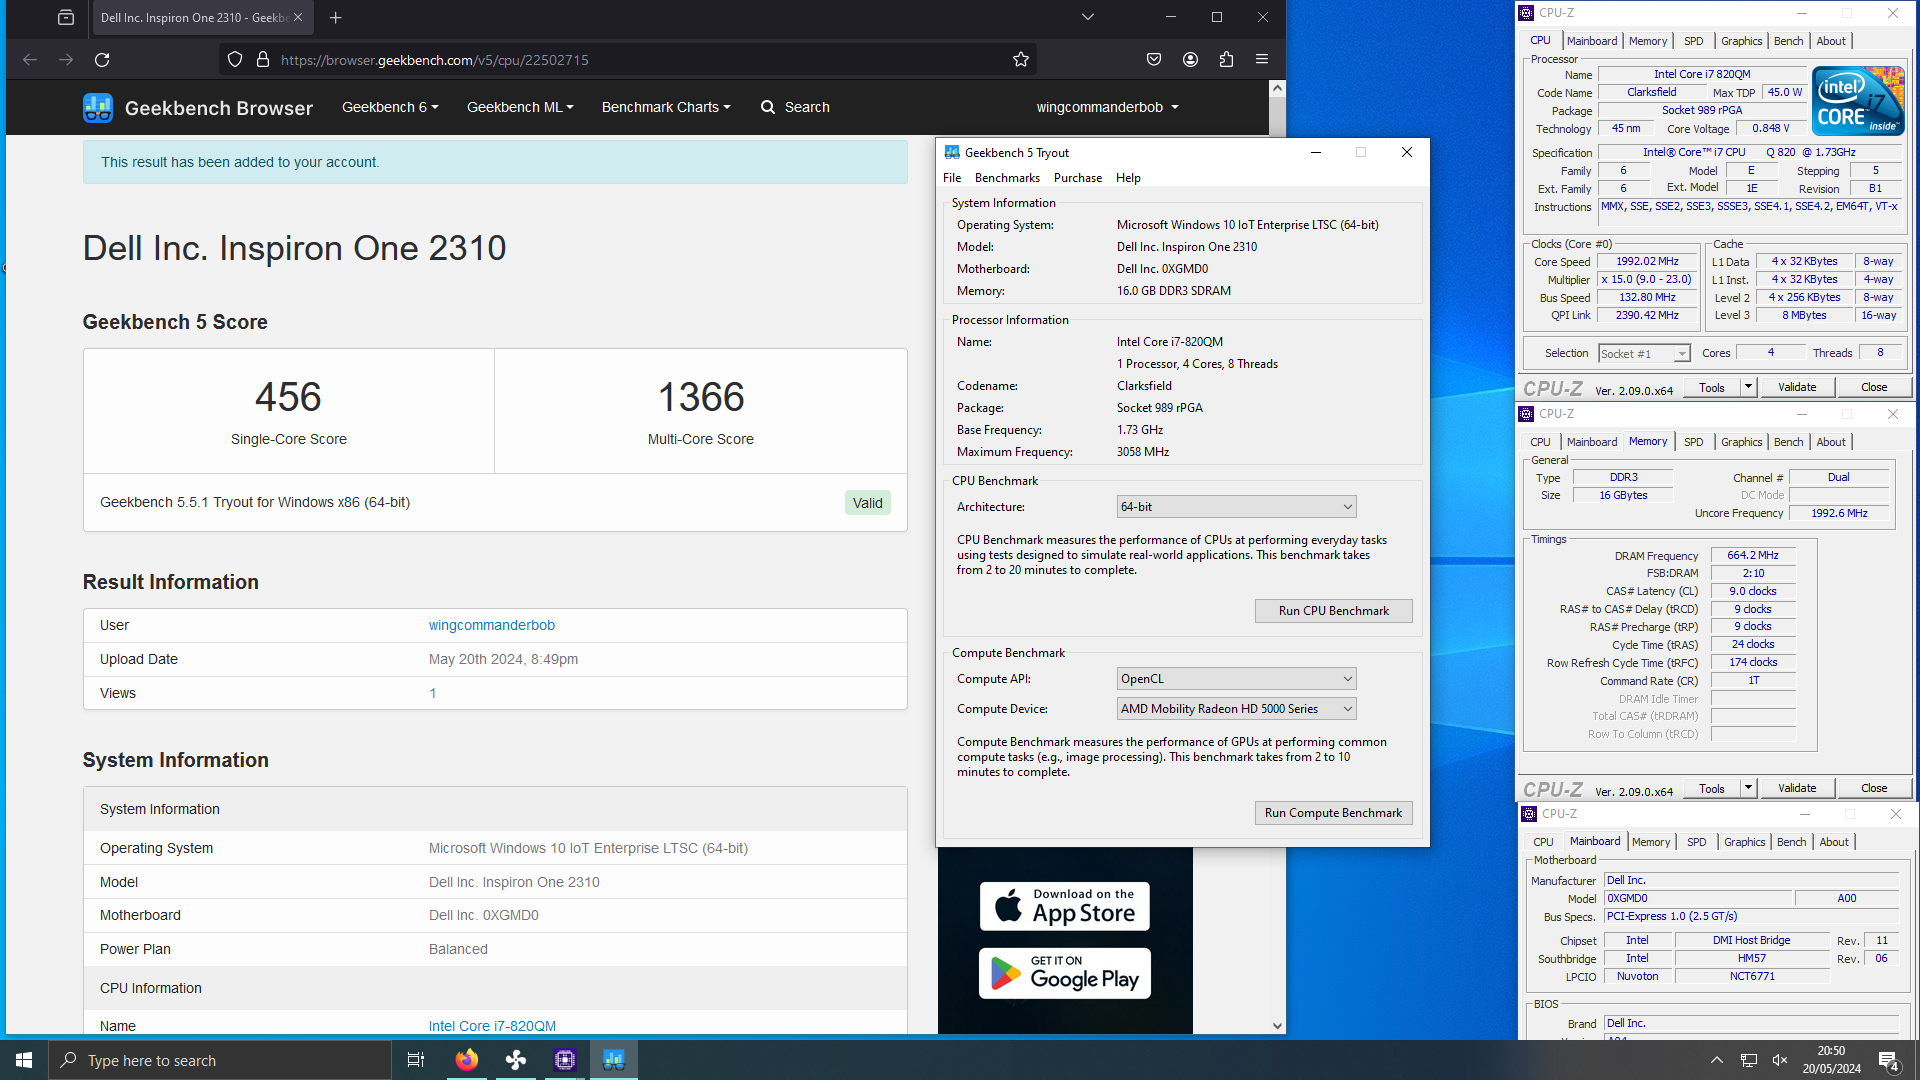Click Download on the App Store badge
This screenshot has width=1920, height=1080.
pyautogui.click(x=1065, y=907)
